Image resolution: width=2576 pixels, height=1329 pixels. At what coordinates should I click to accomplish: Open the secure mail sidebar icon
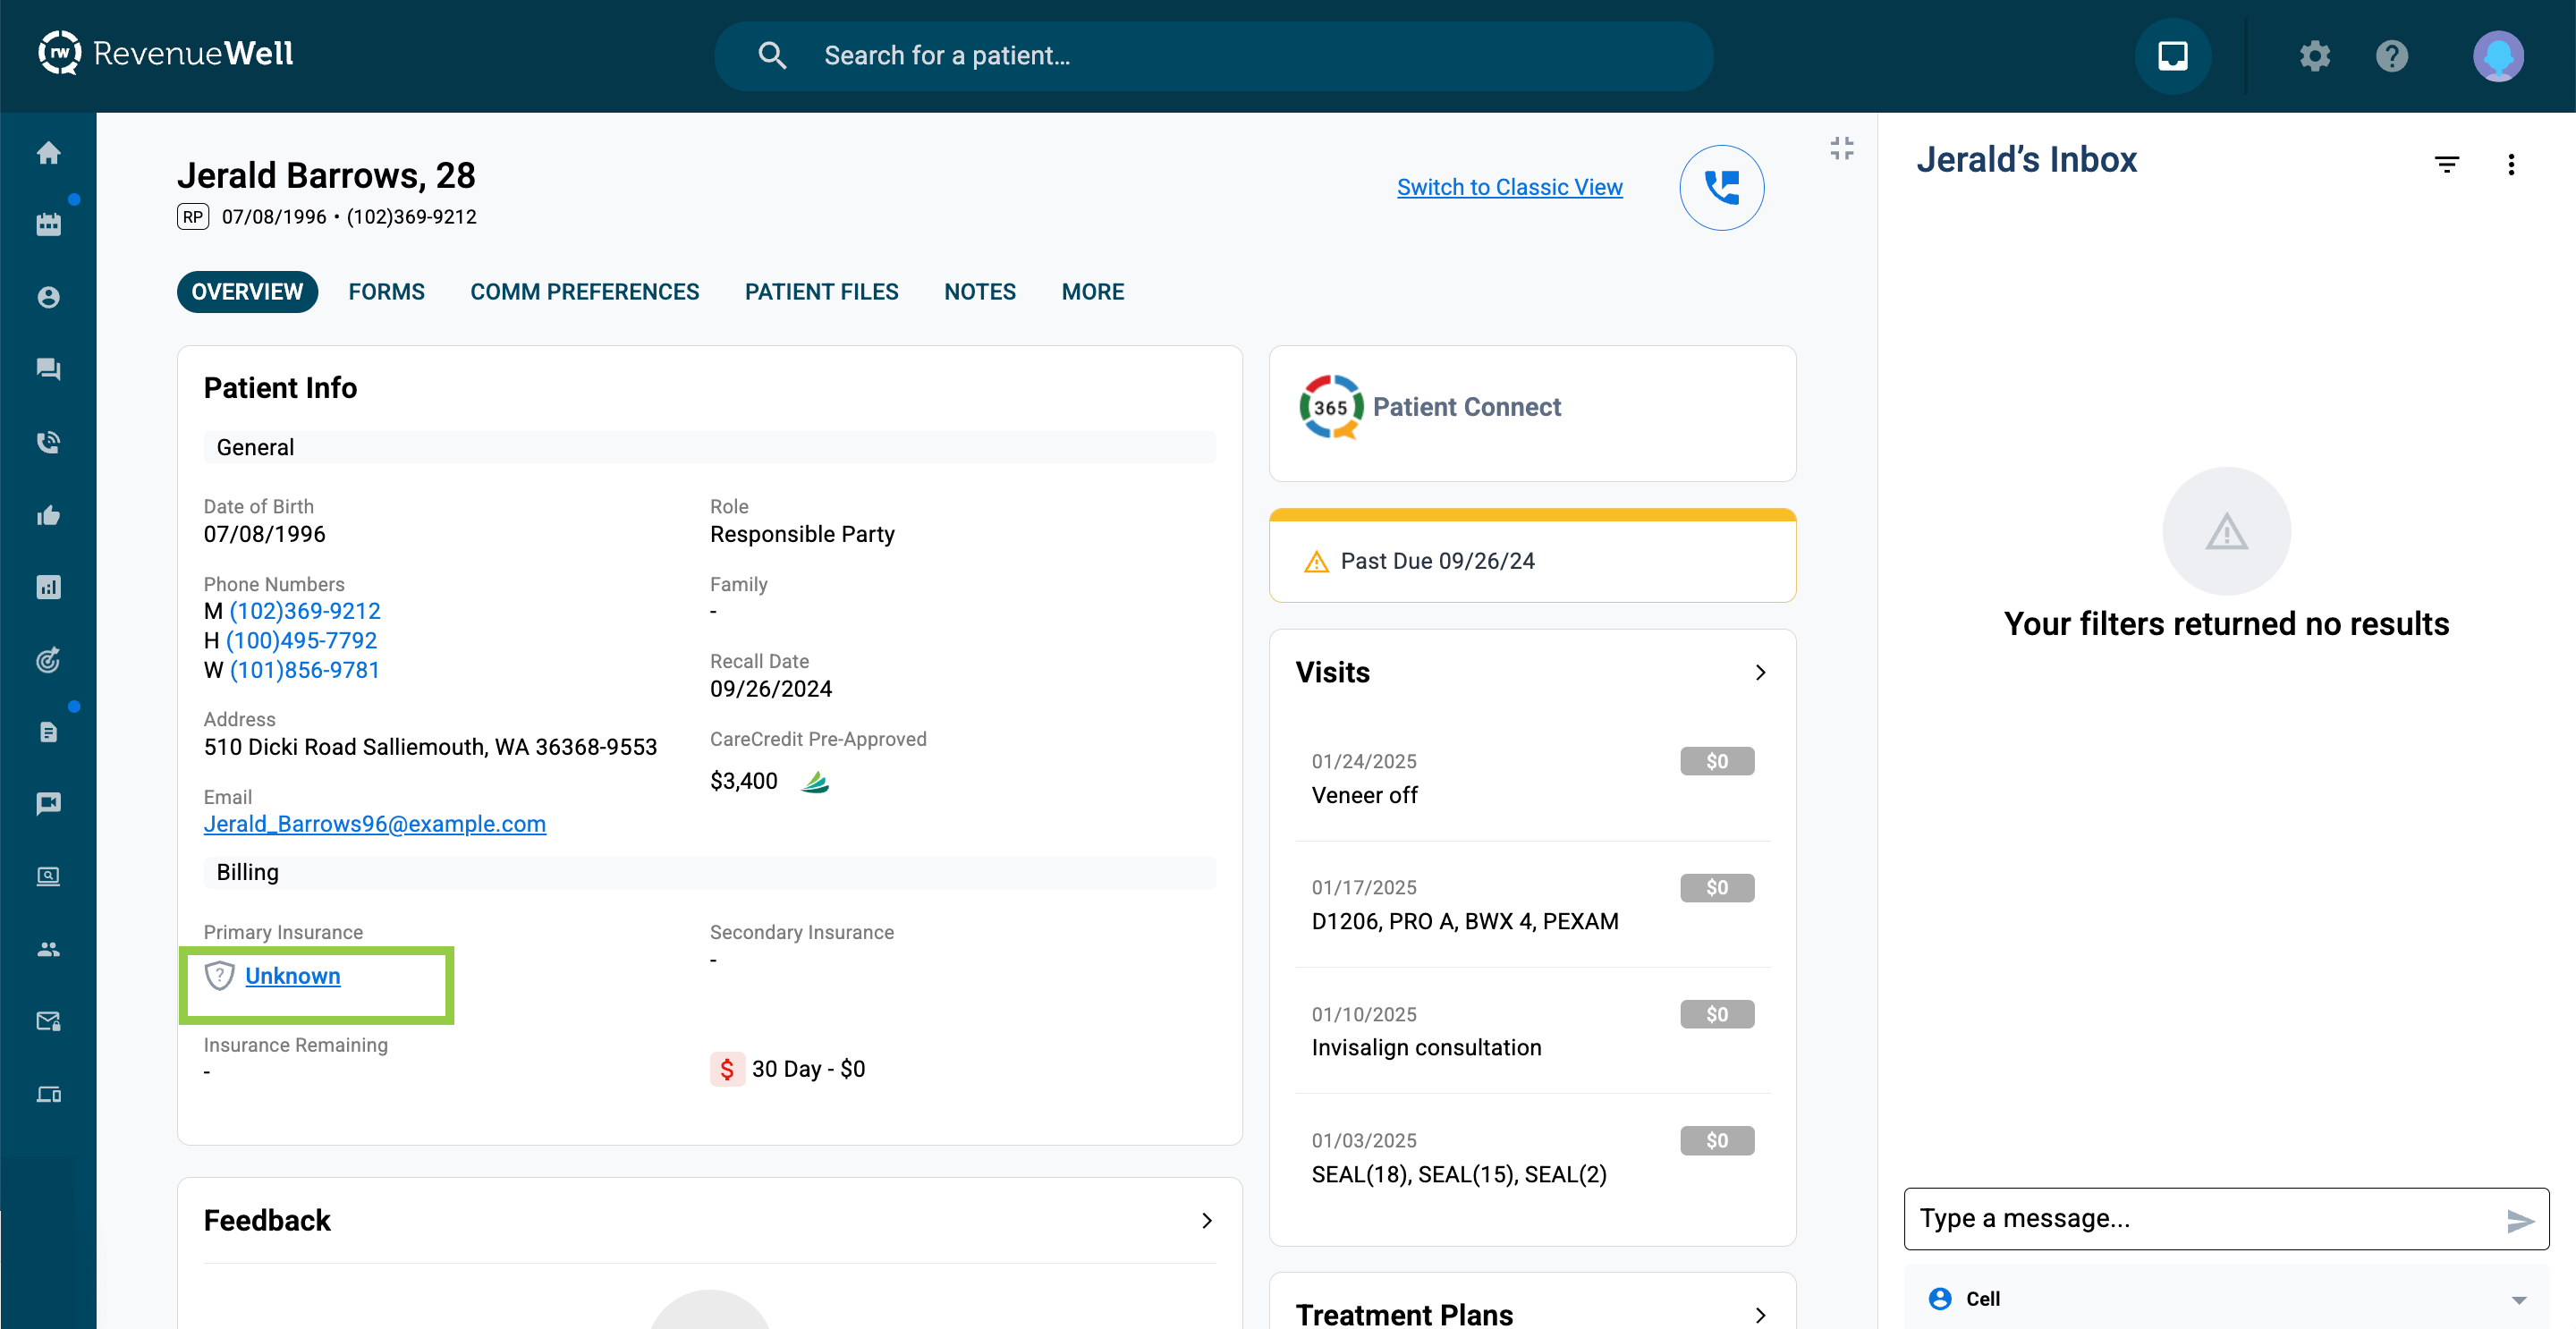click(48, 1021)
